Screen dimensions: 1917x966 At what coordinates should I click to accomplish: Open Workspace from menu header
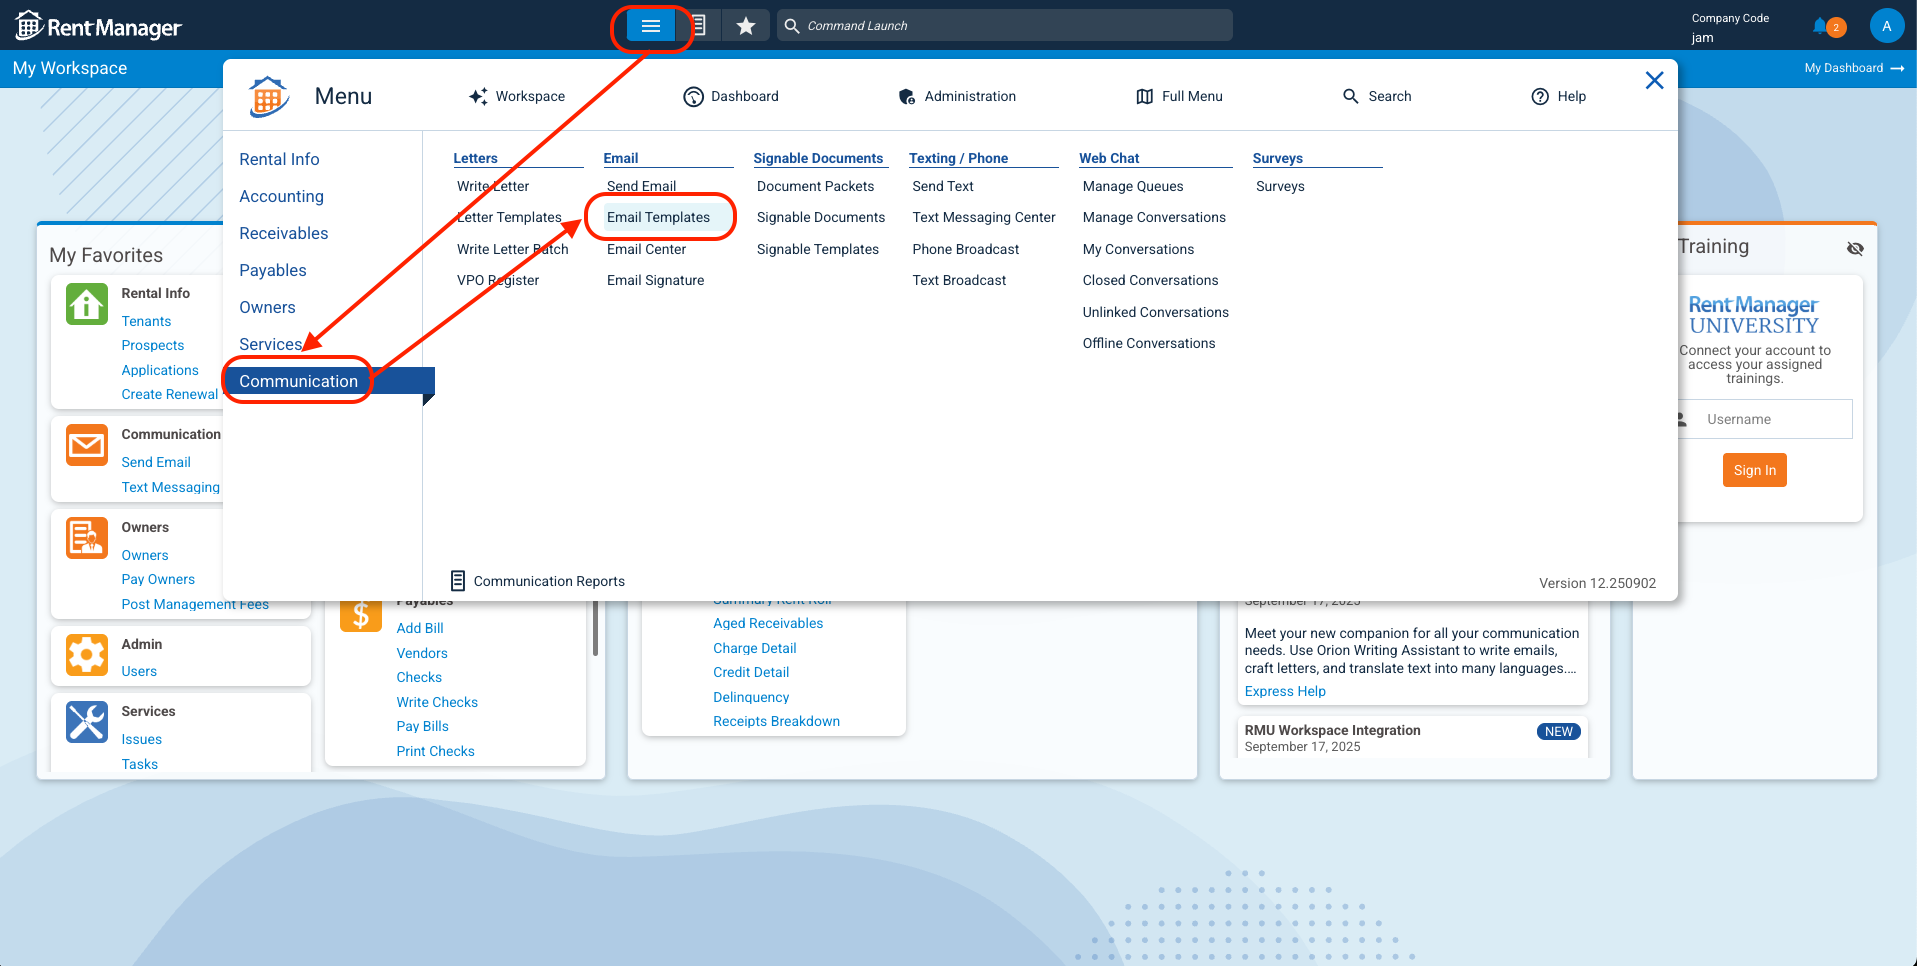click(x=517, y=96)
